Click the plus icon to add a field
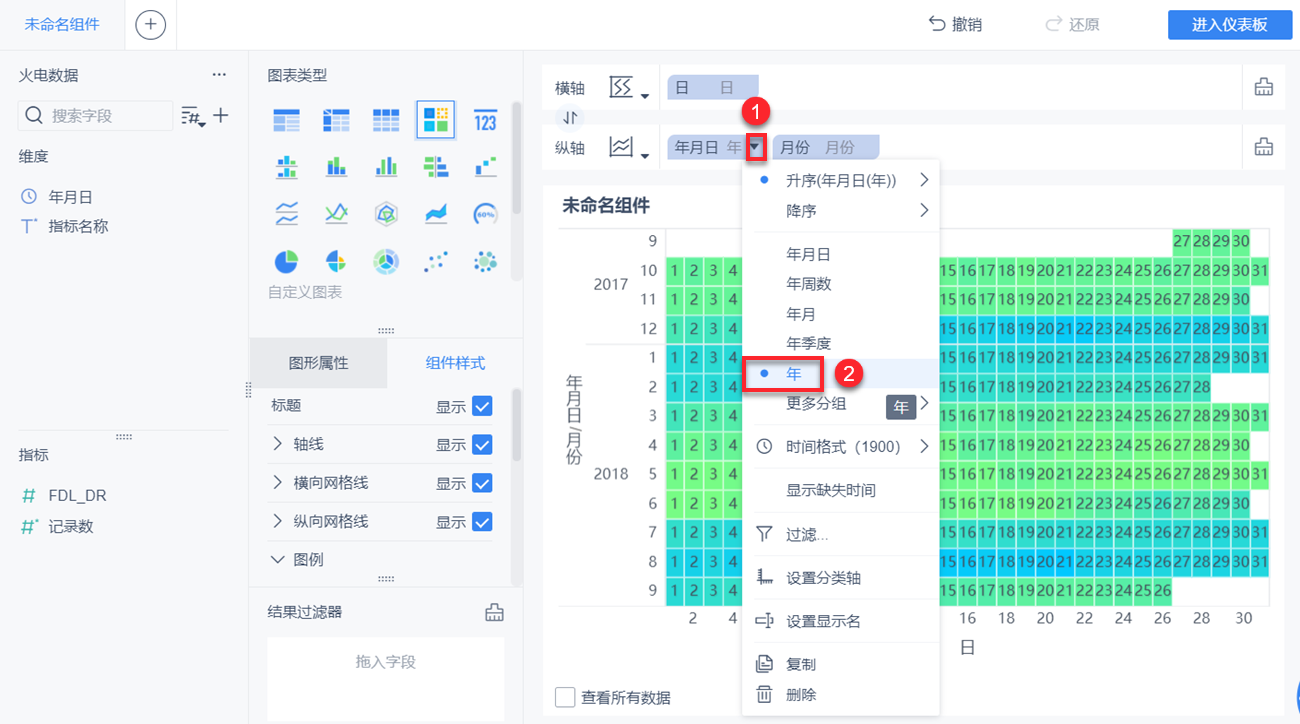The image size is (1300, 724). 221,116
